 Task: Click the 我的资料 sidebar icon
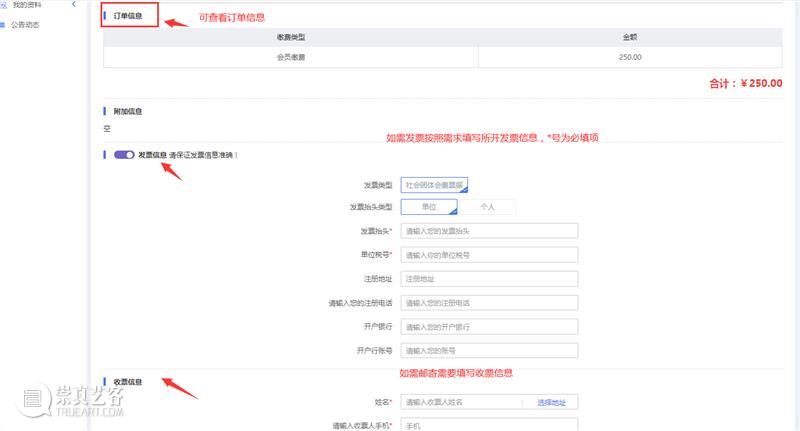[4, 5]
